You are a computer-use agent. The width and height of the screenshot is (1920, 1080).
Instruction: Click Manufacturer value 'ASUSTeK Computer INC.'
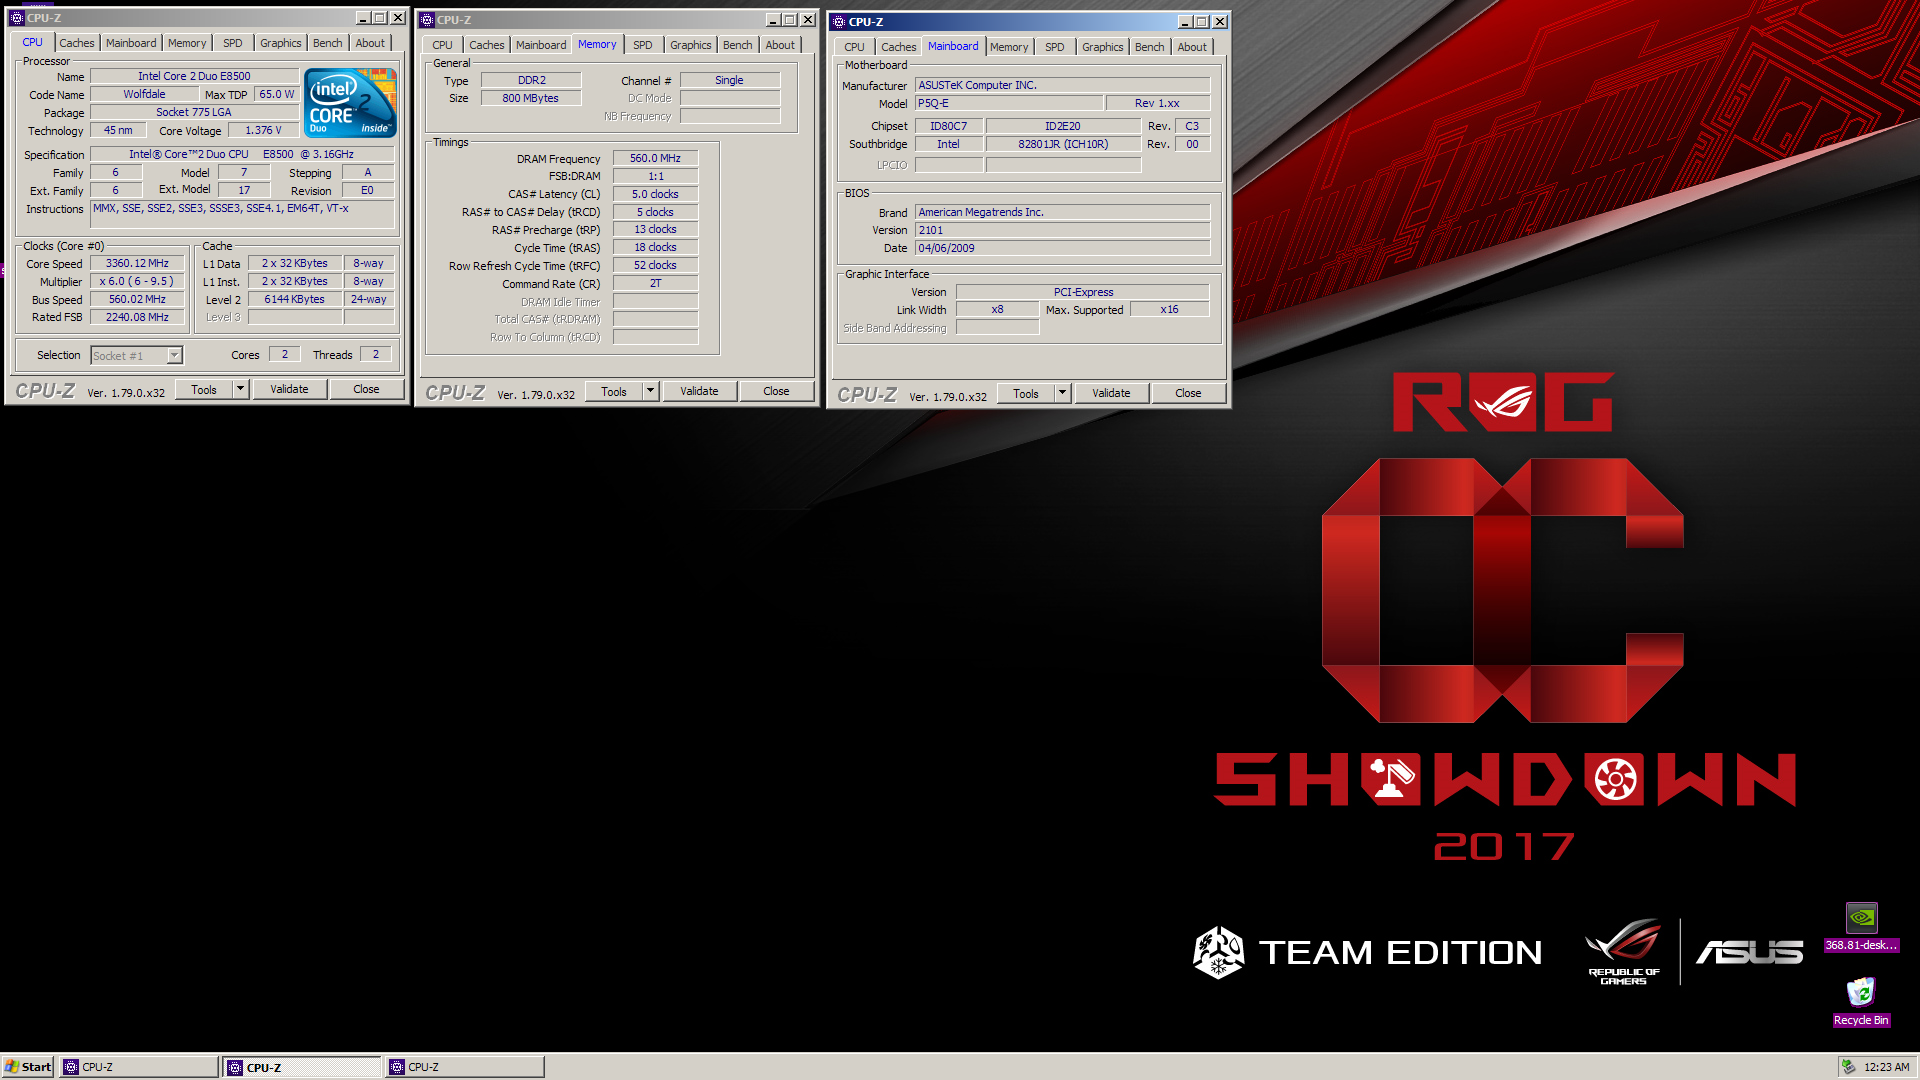1062,85
